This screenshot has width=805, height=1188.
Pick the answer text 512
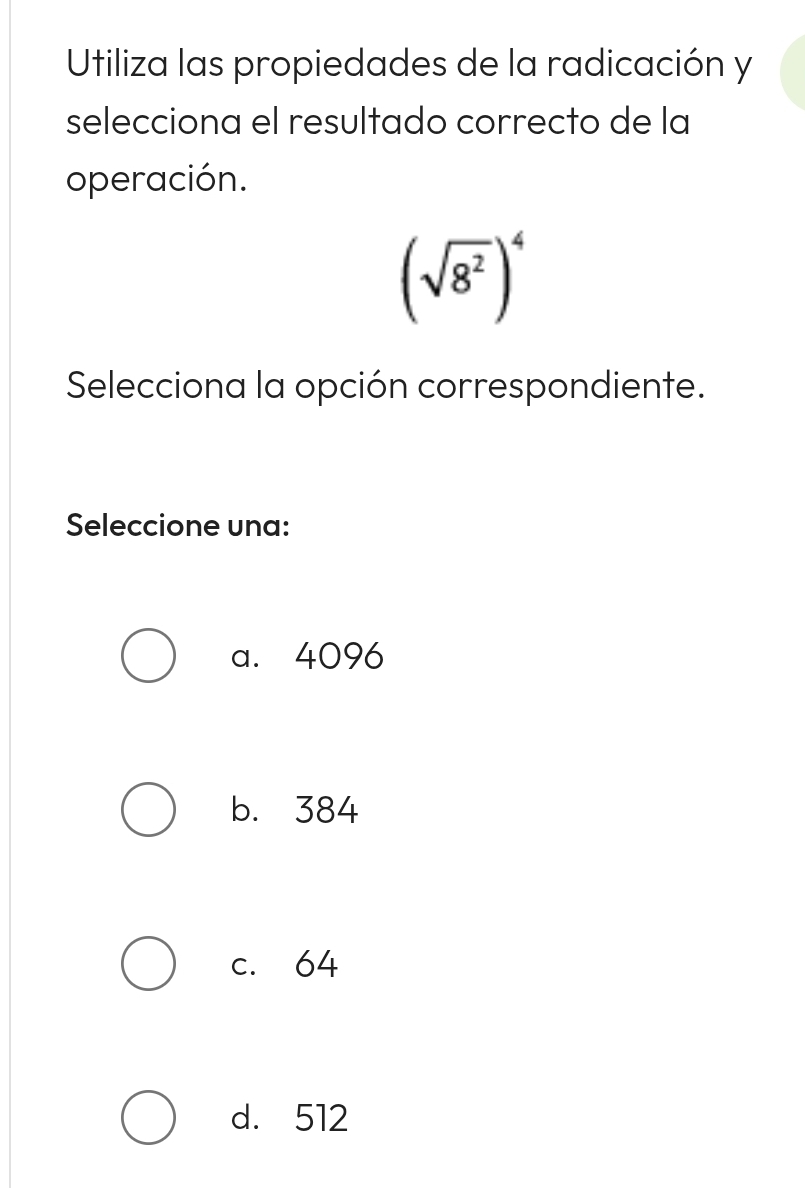click(322, 1119)
